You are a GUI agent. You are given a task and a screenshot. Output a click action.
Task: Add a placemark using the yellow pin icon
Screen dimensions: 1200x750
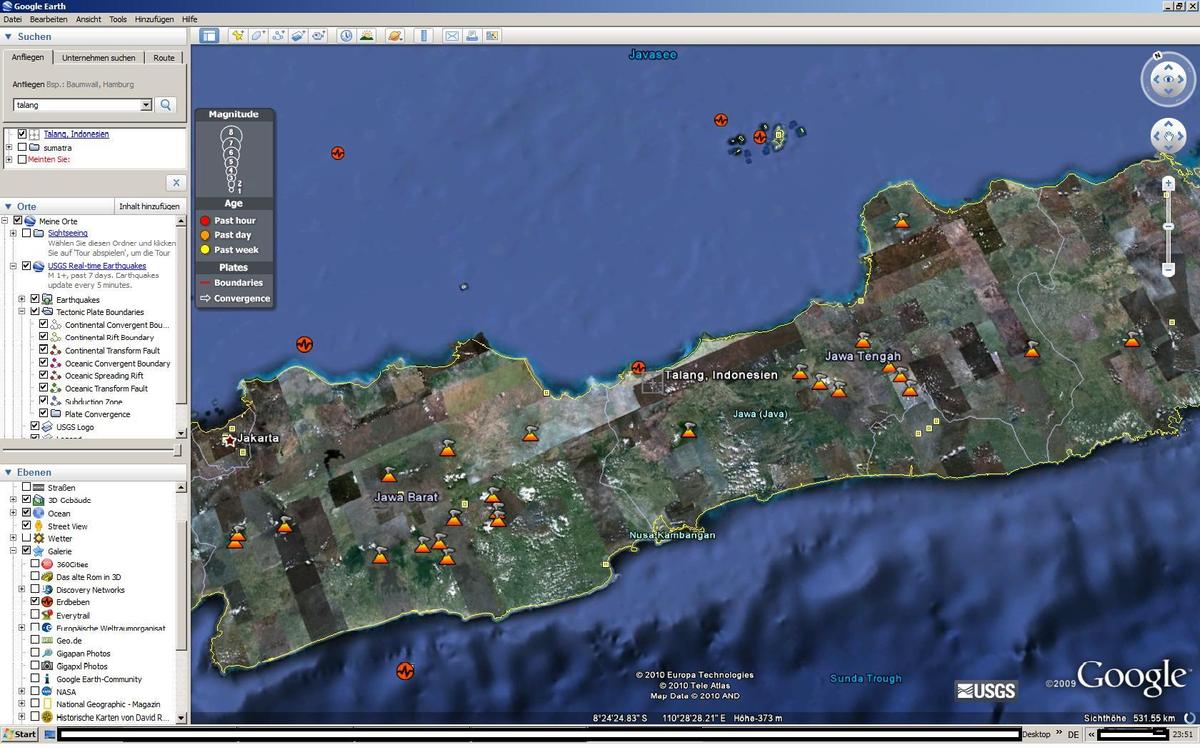238,36
